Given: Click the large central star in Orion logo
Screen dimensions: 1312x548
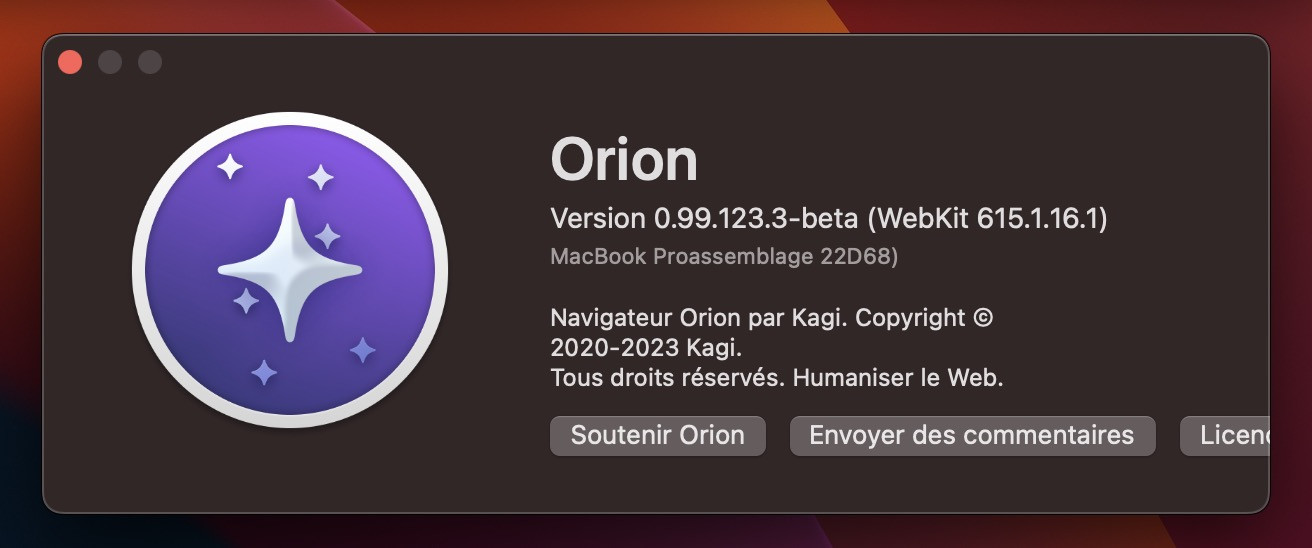Looking at the screenshot, I should [289, 268].
